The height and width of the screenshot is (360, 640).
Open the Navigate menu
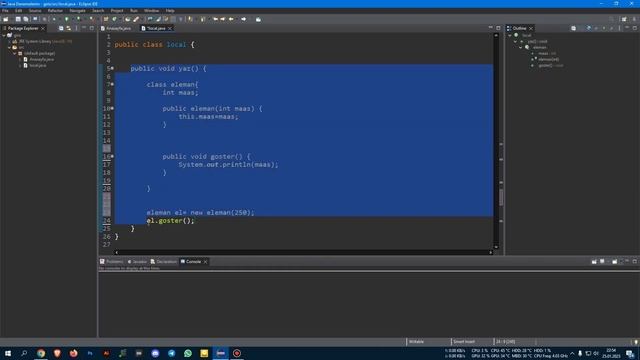point(77,11)
